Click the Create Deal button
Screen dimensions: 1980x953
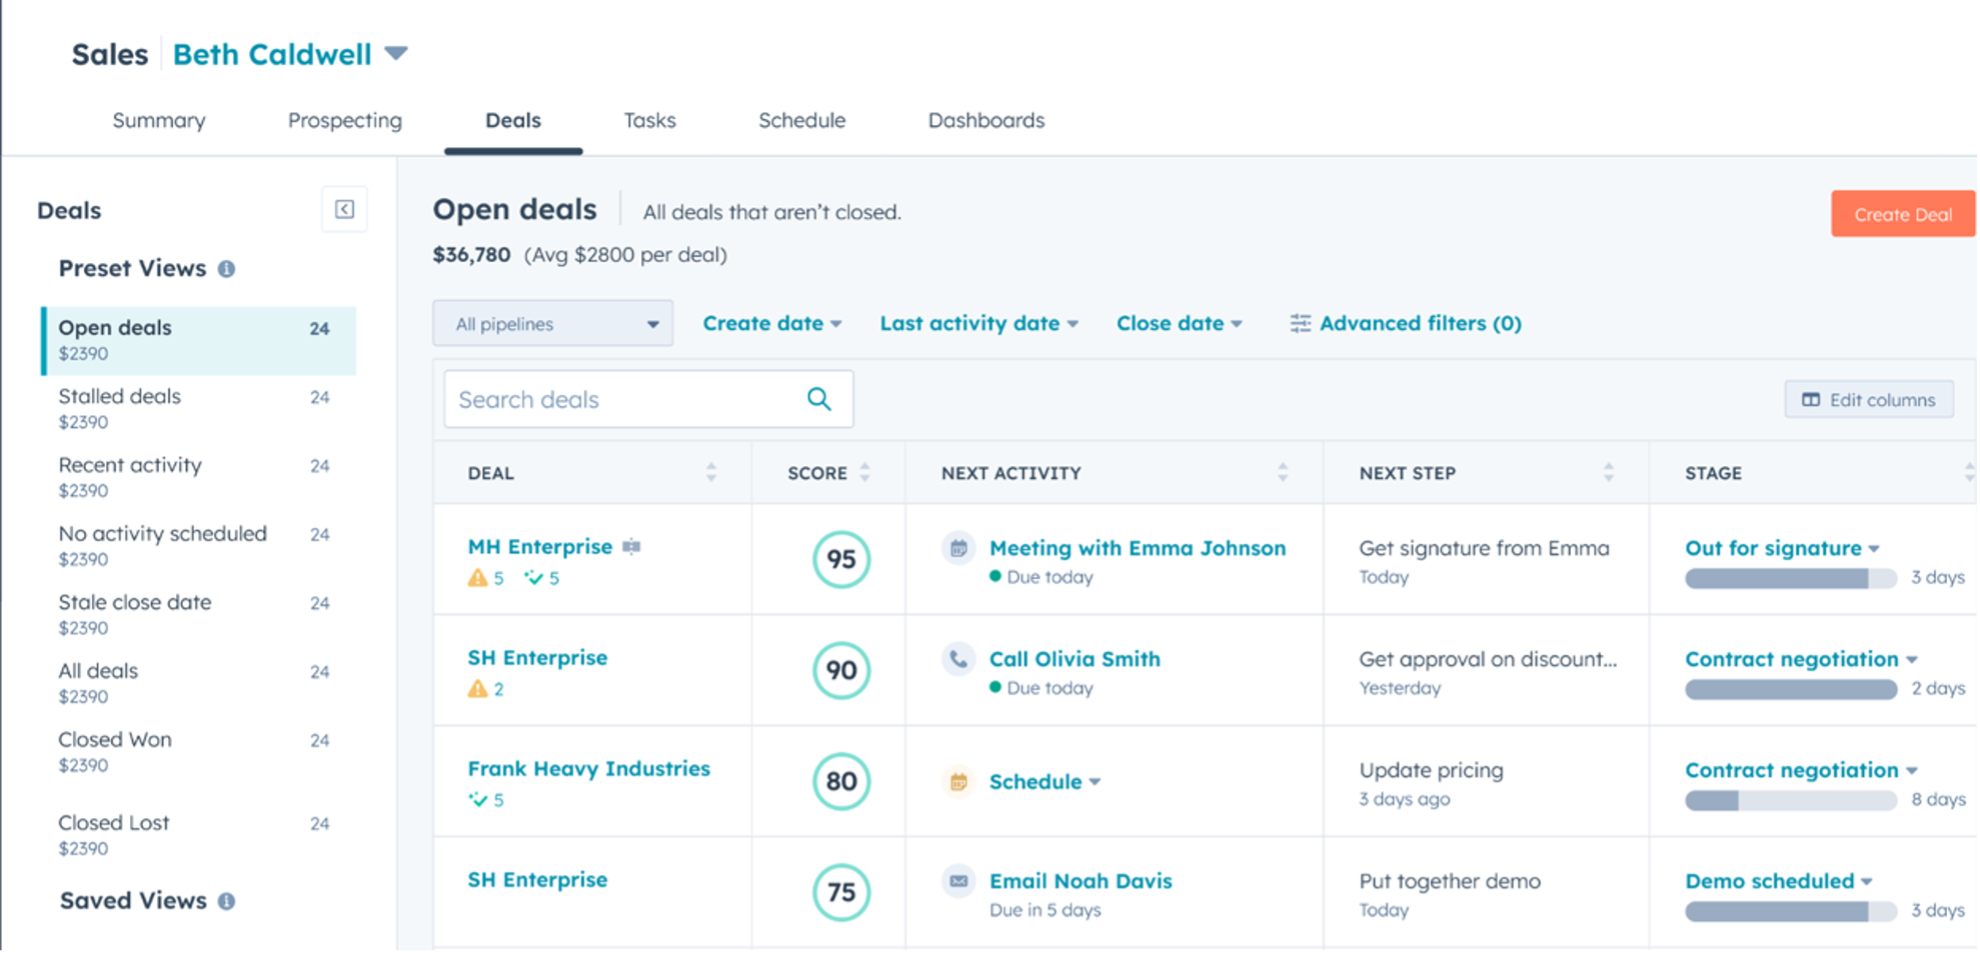click(1903, 214)
